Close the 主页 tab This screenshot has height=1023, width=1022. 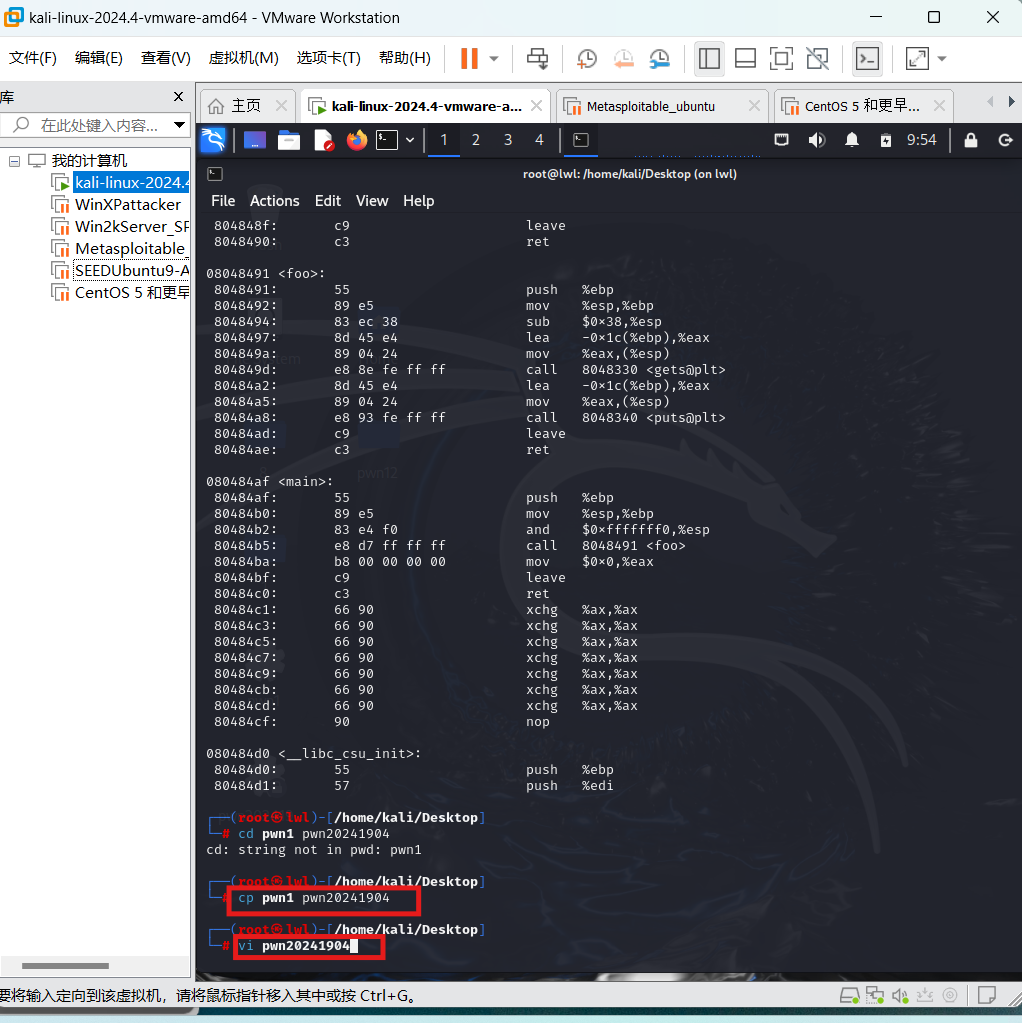(x=281, y=106)
